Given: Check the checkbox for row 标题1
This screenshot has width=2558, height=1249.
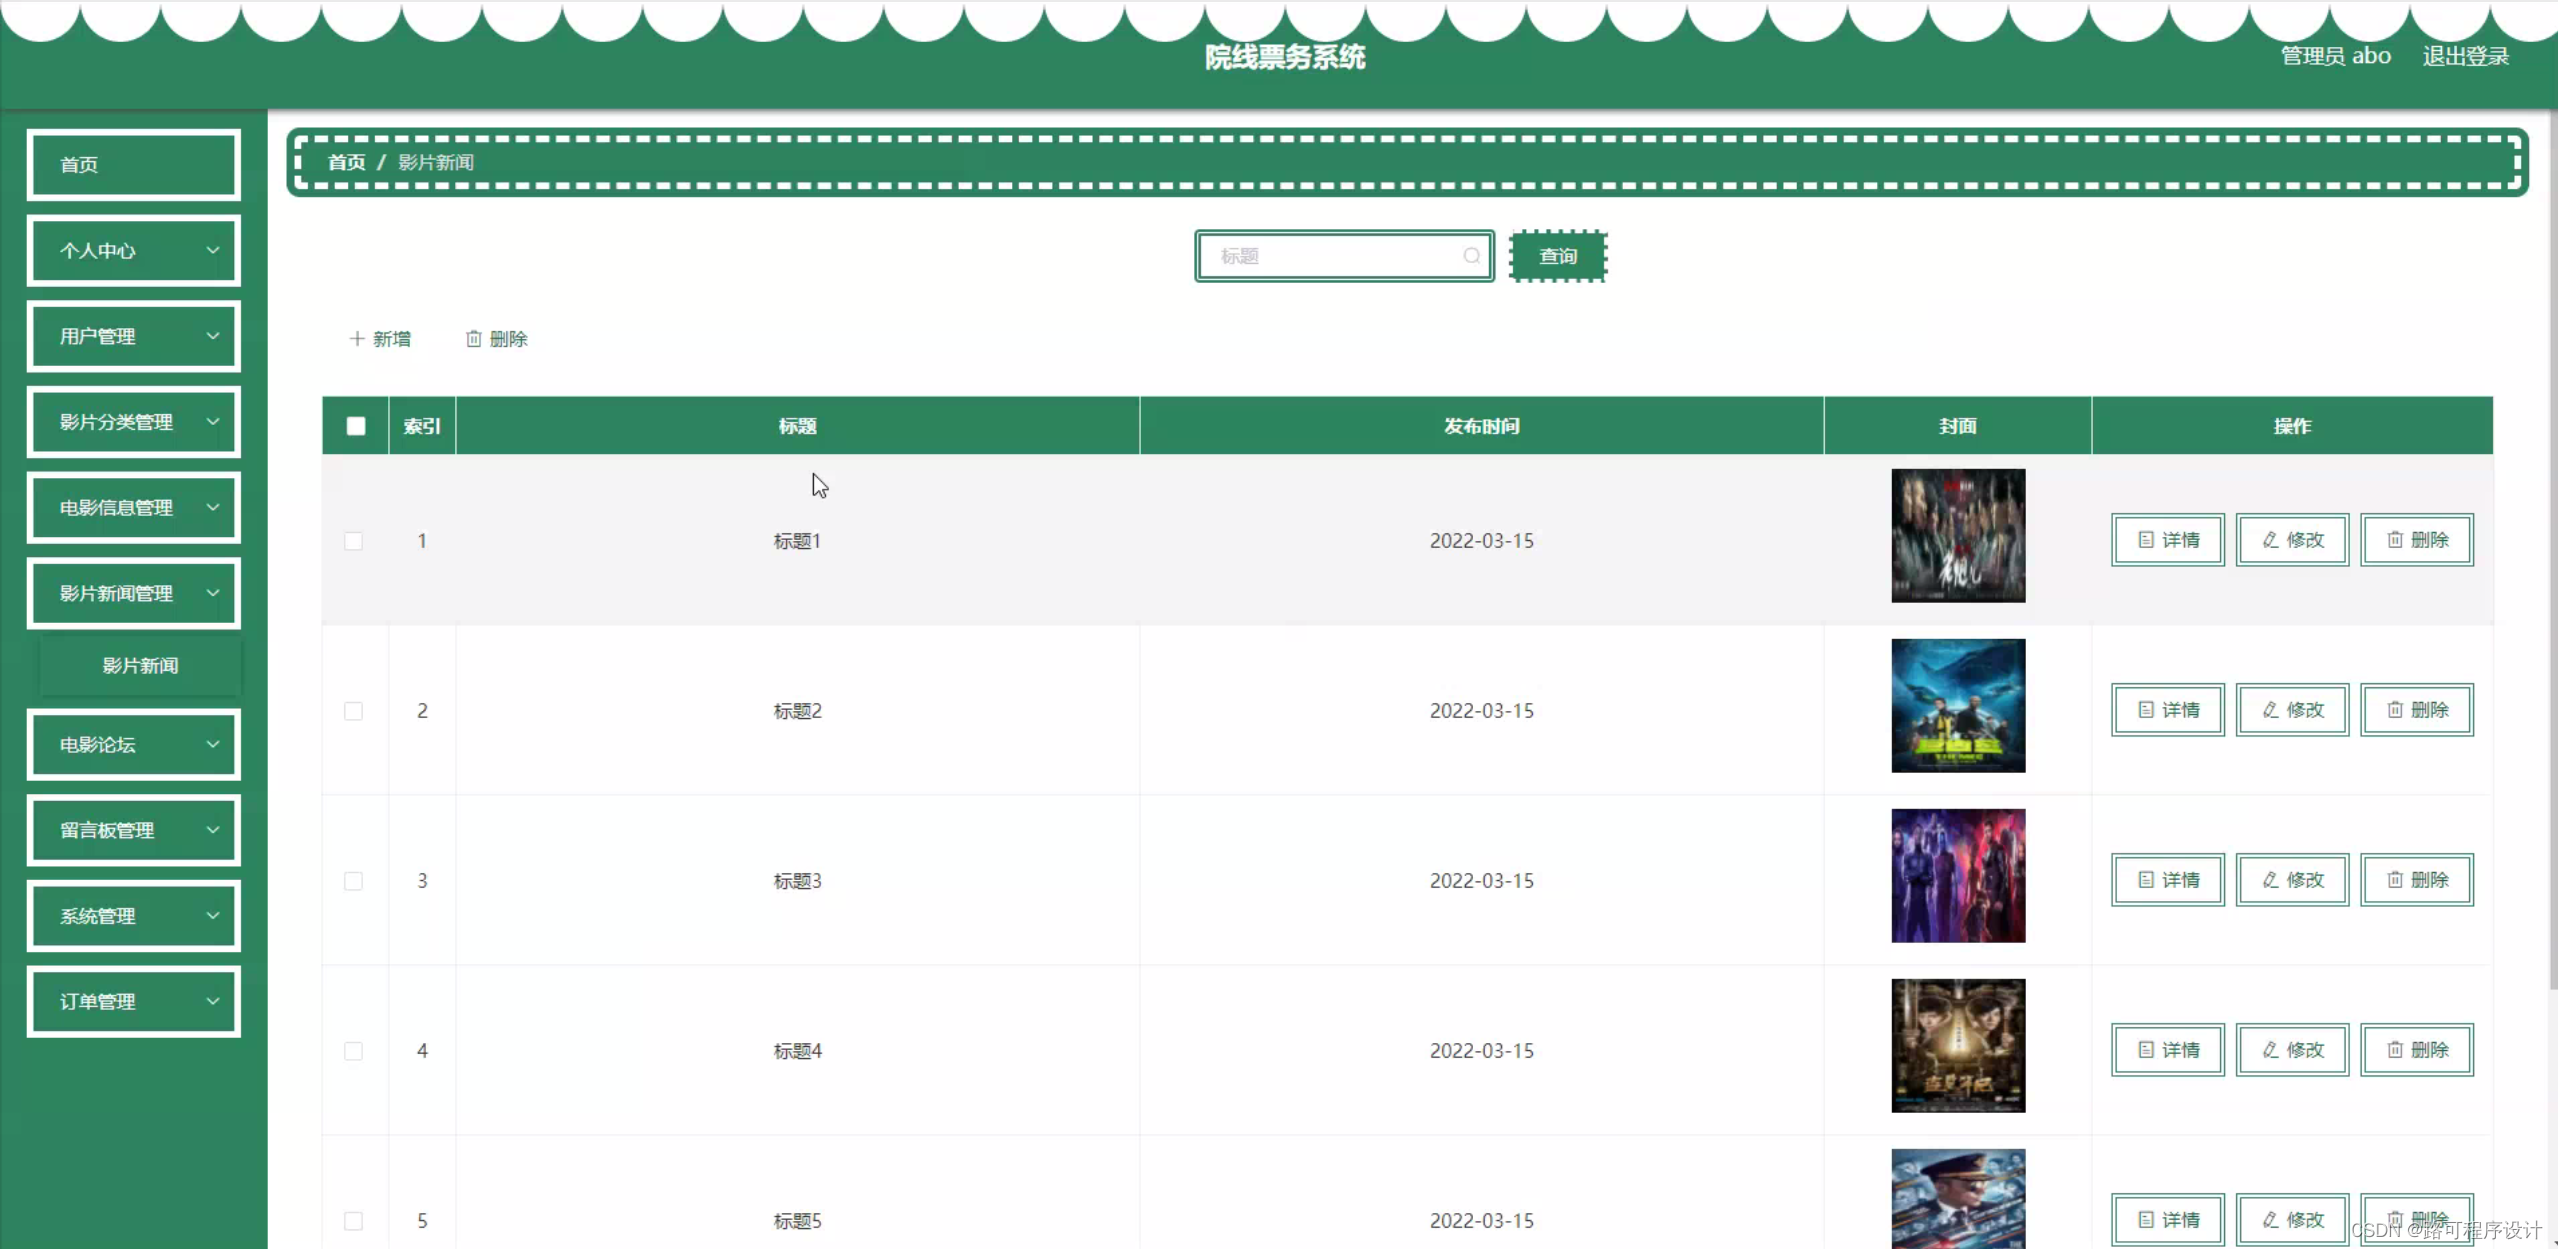Looking at the screenshot, I should (354, 541).
